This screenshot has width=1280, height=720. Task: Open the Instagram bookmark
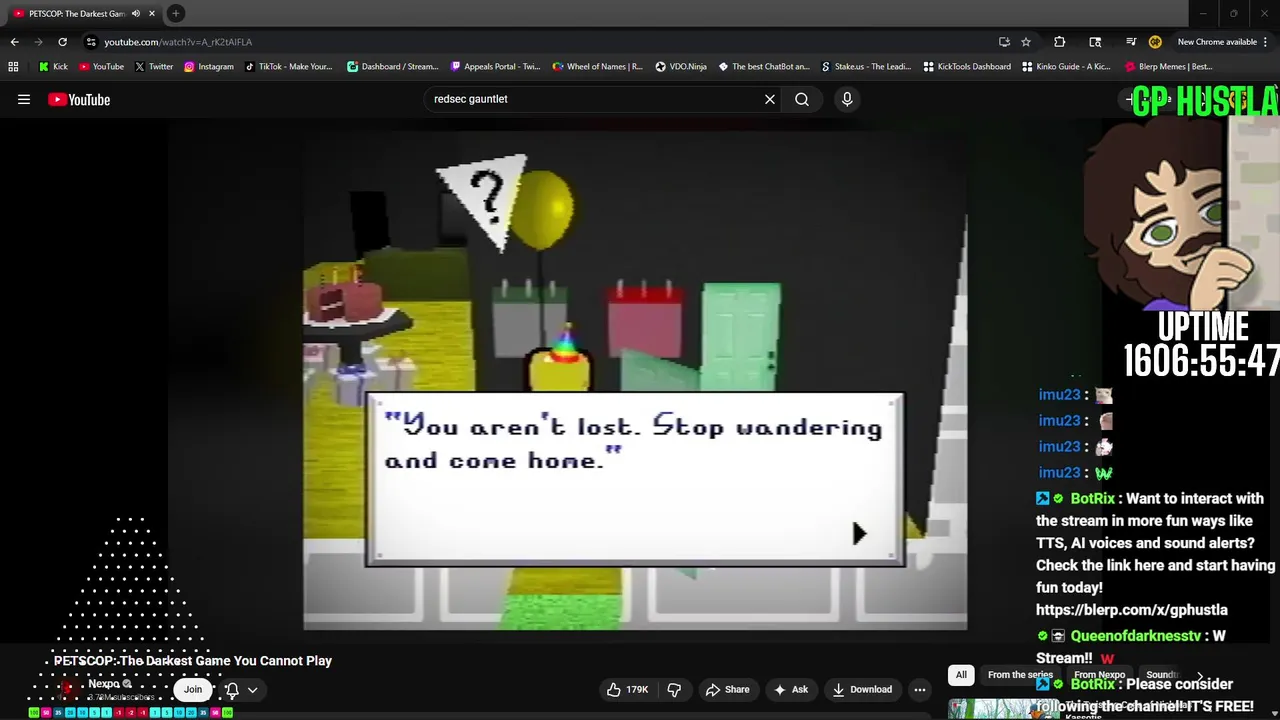point(208,67)
